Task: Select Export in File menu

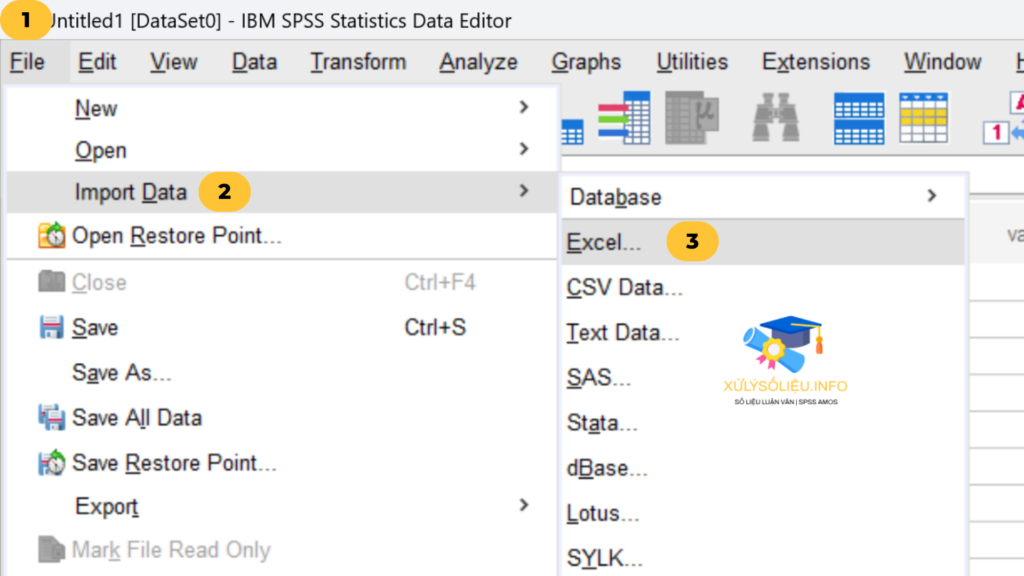Action: coord(281,506)
